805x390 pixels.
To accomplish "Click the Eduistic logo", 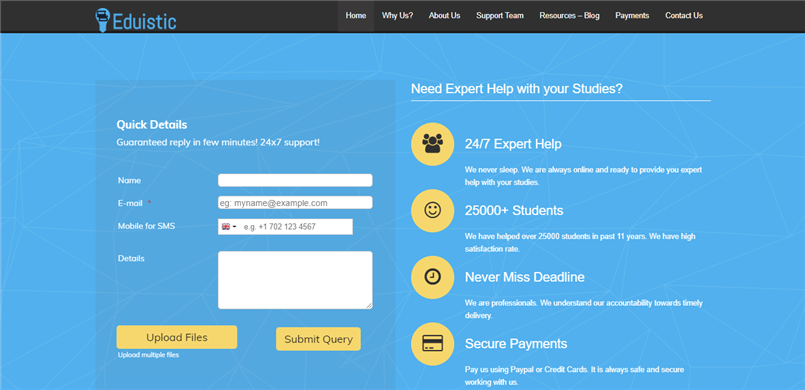I will pos(136,21).
